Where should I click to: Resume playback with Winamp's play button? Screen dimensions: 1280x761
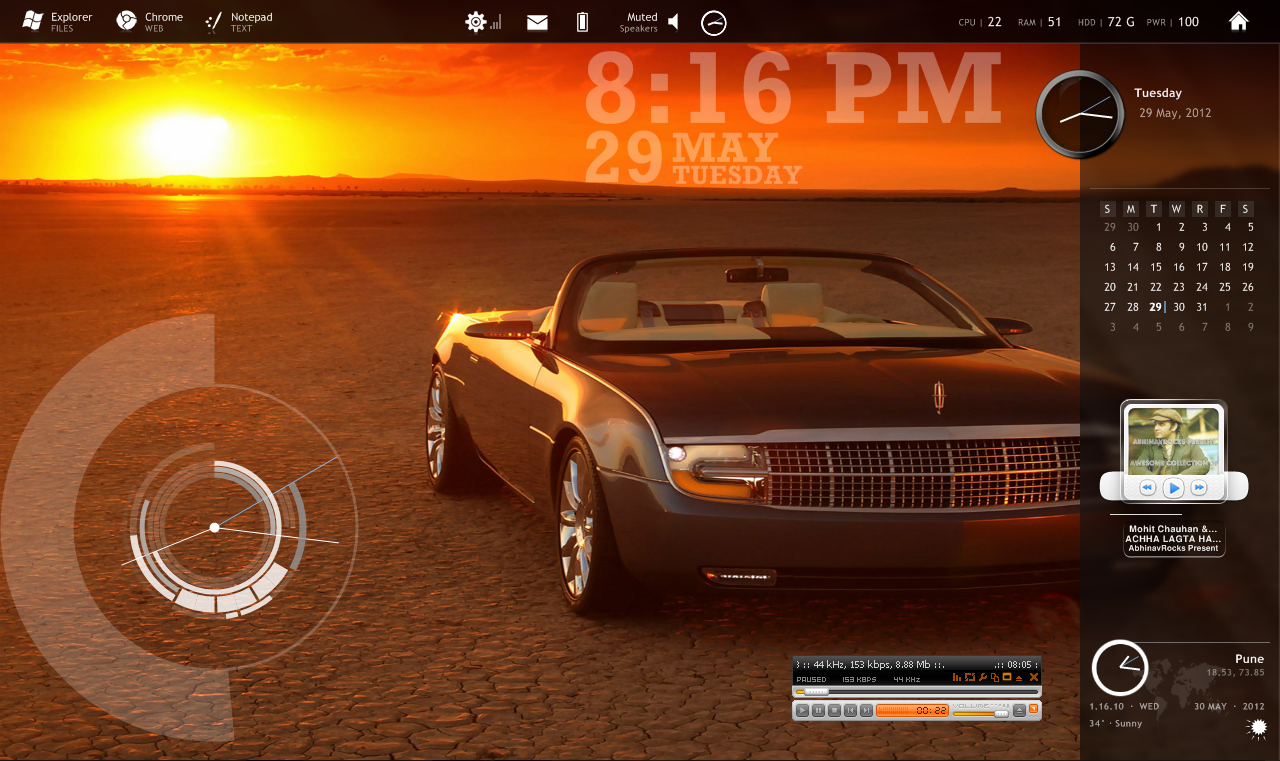pos(802,710)
